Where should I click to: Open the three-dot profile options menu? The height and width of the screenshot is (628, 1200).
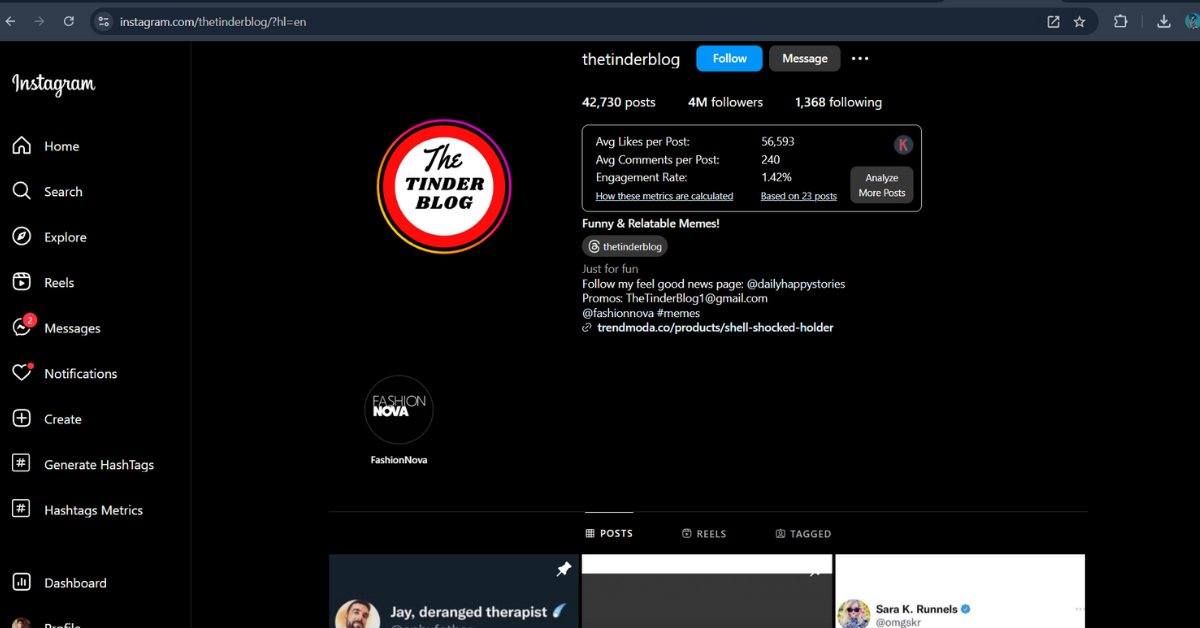click(x=860, y=59)
